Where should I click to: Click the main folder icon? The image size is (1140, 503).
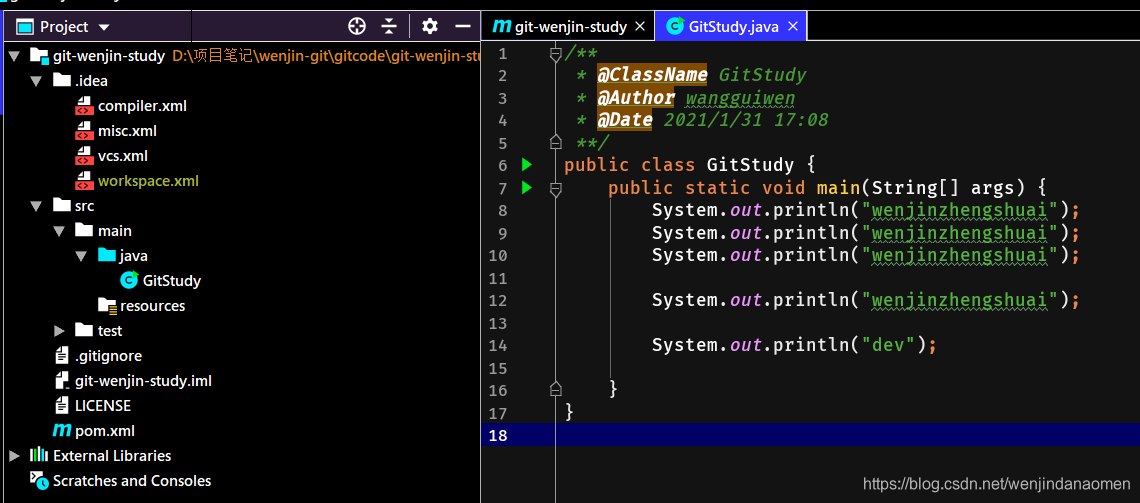84,230
